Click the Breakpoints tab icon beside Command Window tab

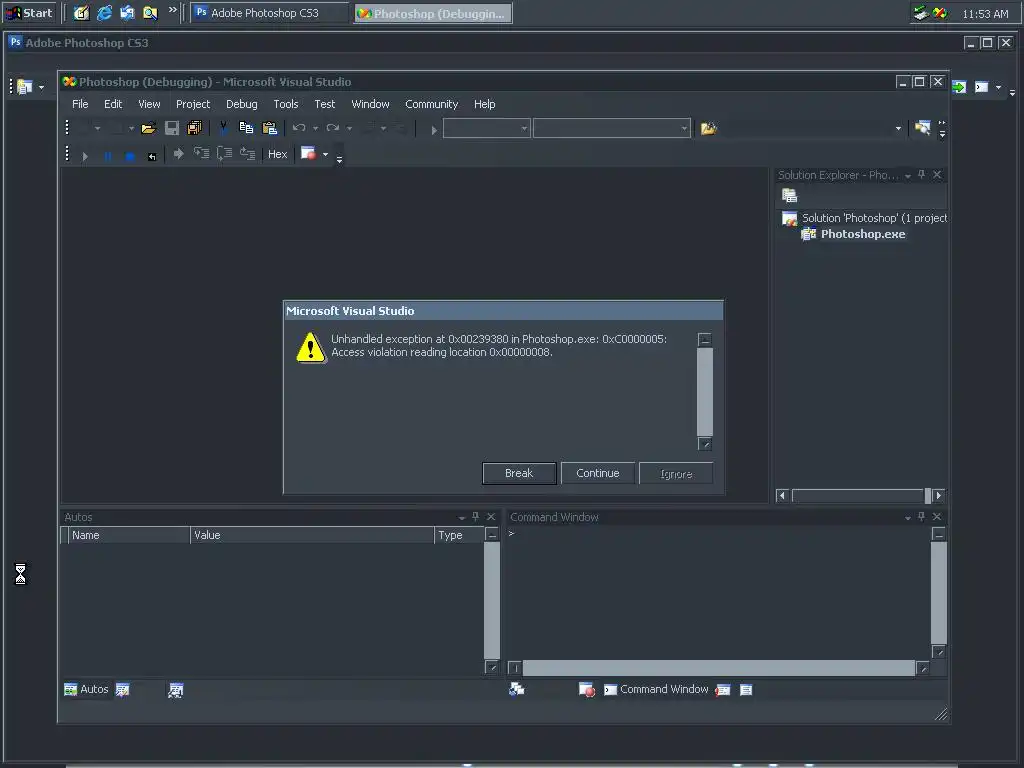point(586,690)
